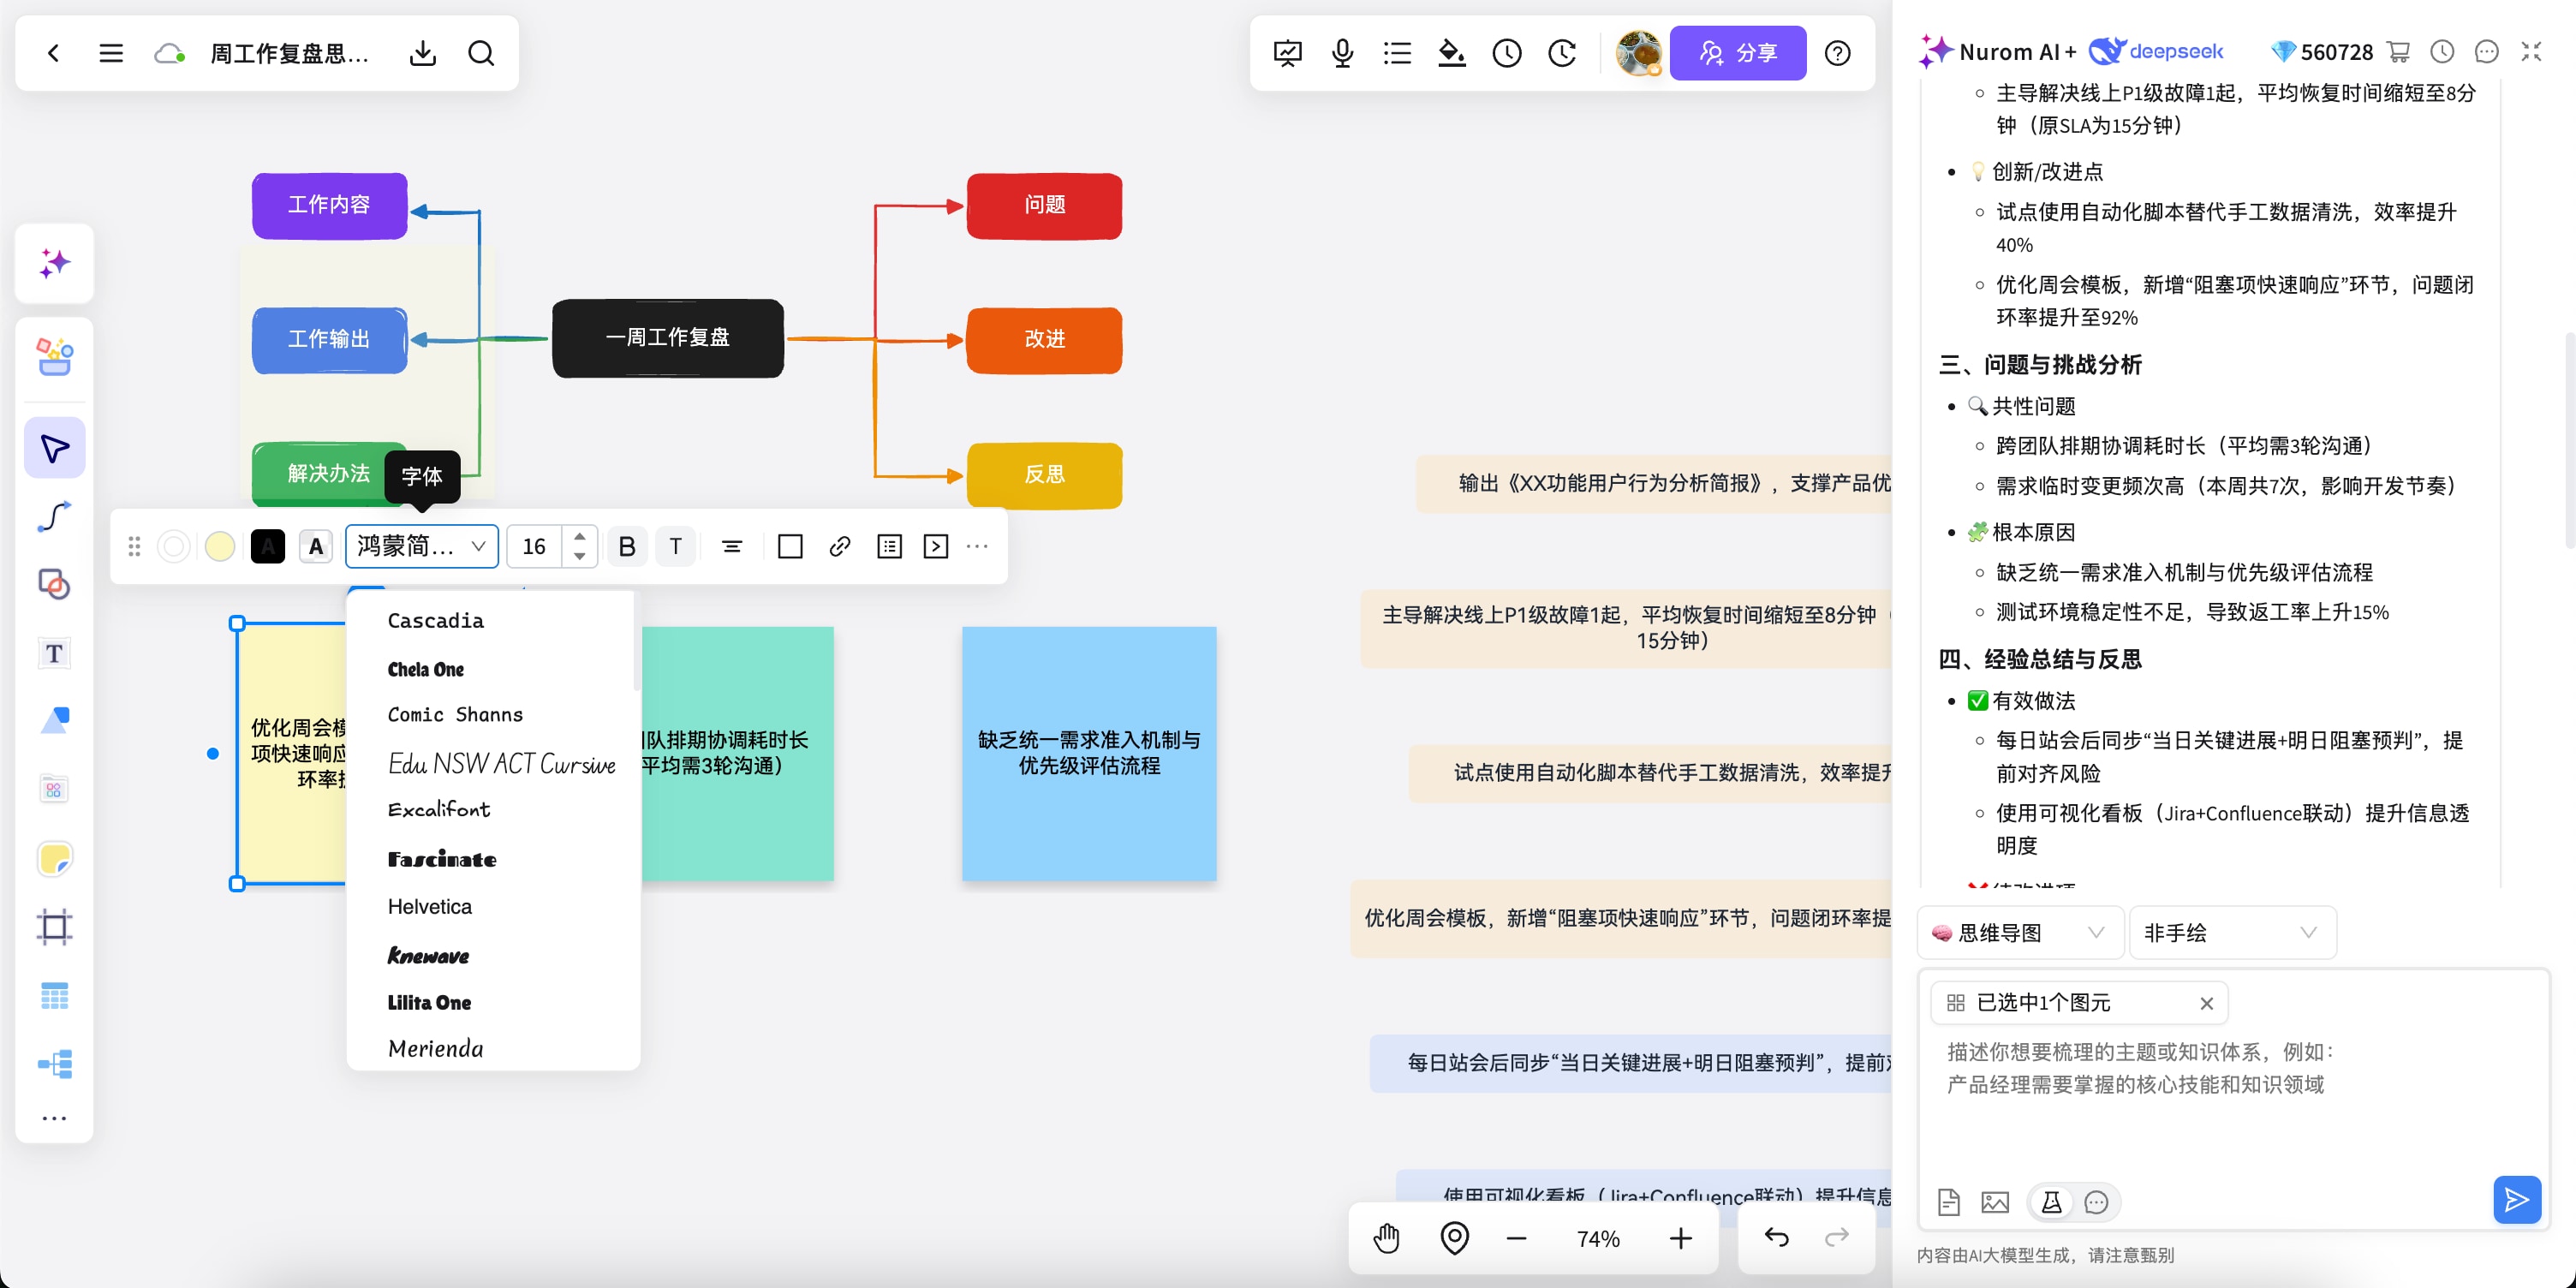Image resolution: width=2576 pixels, height=1288 pixels.
Task: Select the mind map tool in sidebar
Action: coord(55,1064)
